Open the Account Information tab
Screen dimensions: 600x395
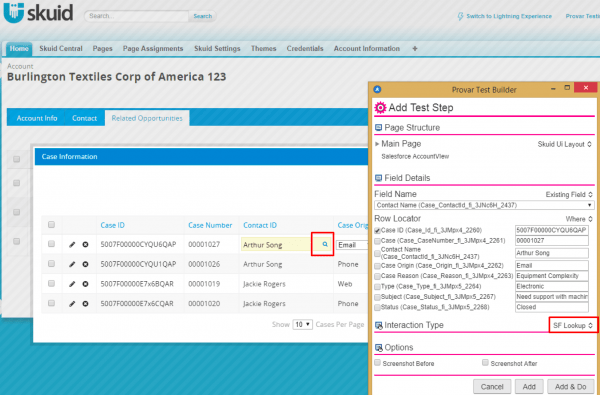click(x=367, y=49)
